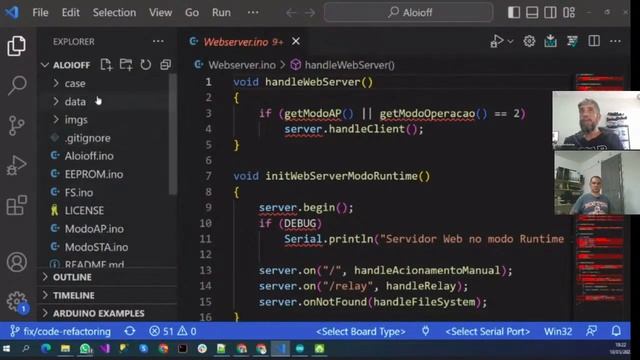Open the Go menu

click(192, 13)
